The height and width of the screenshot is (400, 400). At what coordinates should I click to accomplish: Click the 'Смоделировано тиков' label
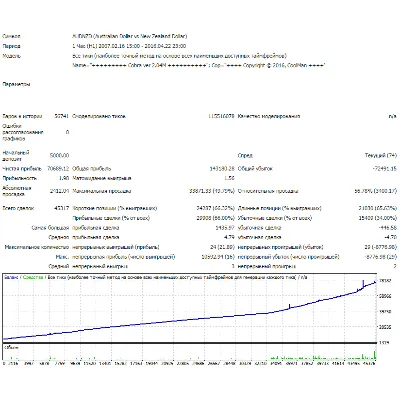click(99, 116)
